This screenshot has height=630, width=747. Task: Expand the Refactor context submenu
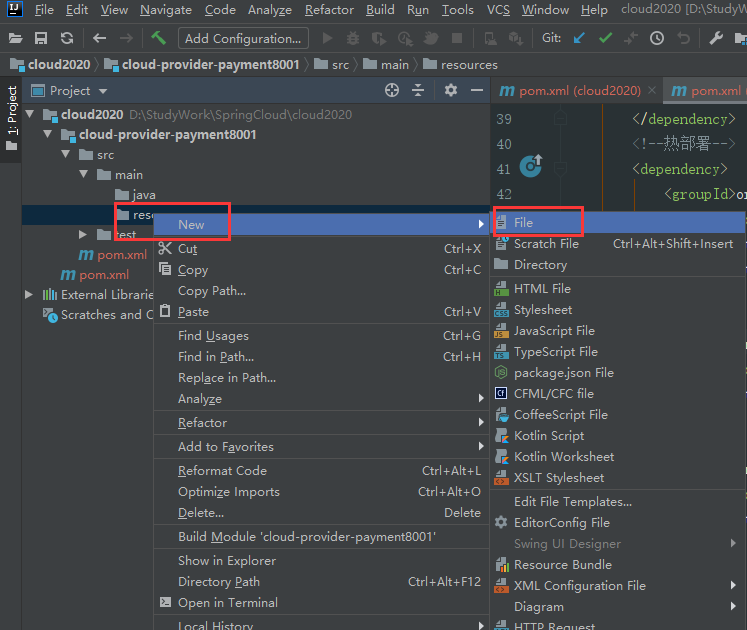tap(321, 423)
